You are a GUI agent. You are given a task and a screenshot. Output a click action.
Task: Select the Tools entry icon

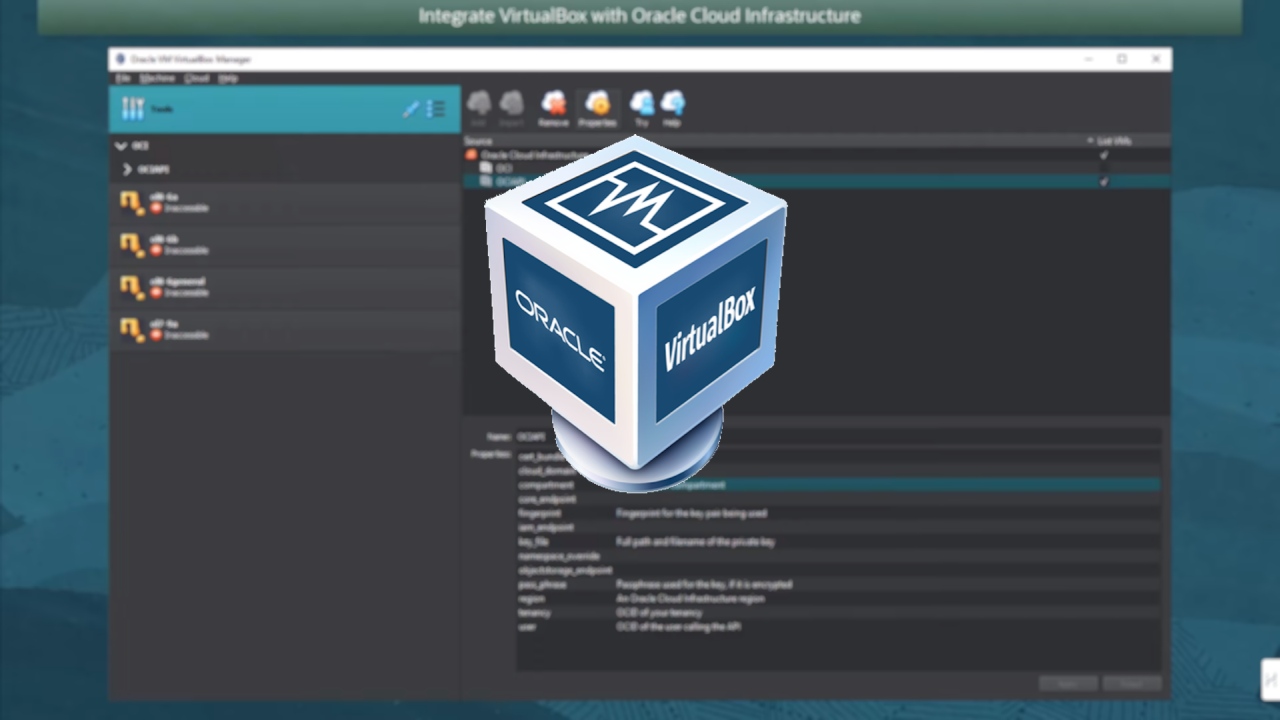[x=133, y=109]
